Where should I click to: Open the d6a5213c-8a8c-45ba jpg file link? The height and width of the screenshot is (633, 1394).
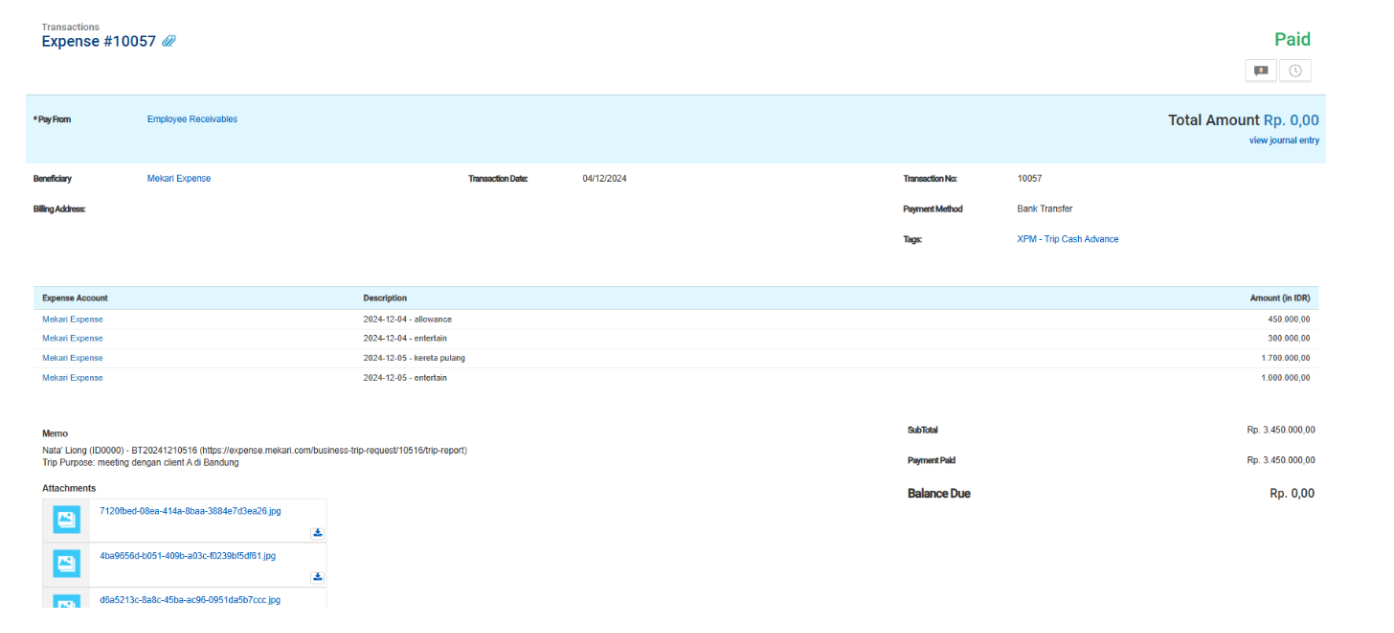tap(190, 600)
